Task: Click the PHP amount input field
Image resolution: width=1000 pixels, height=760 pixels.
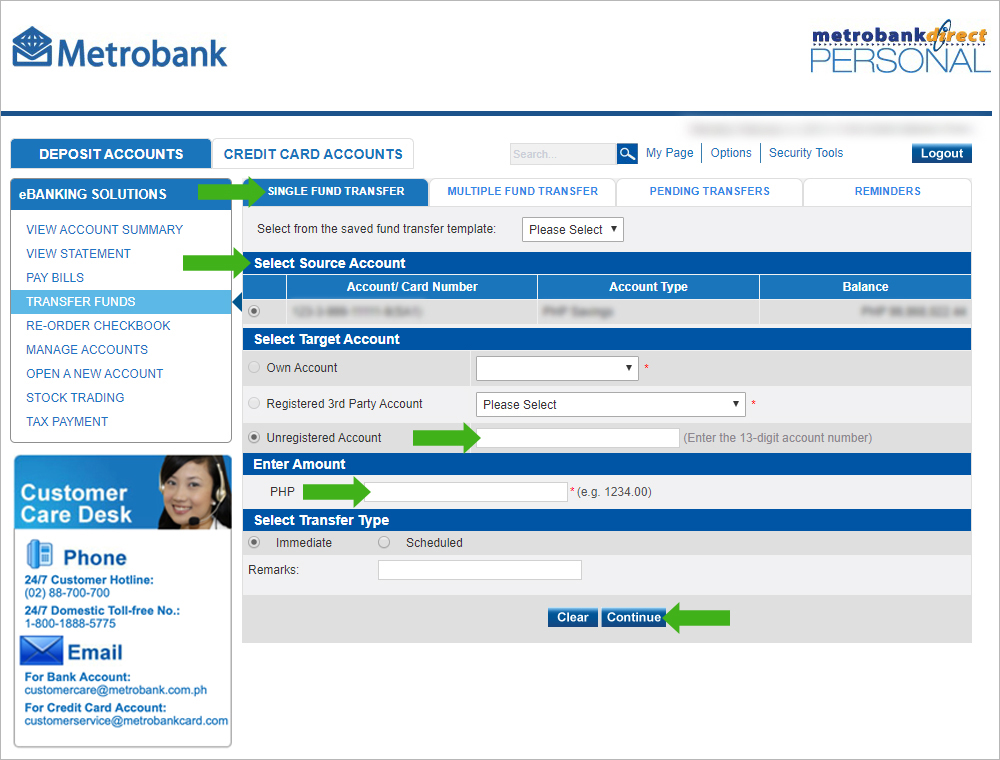Action: [466, 492]
